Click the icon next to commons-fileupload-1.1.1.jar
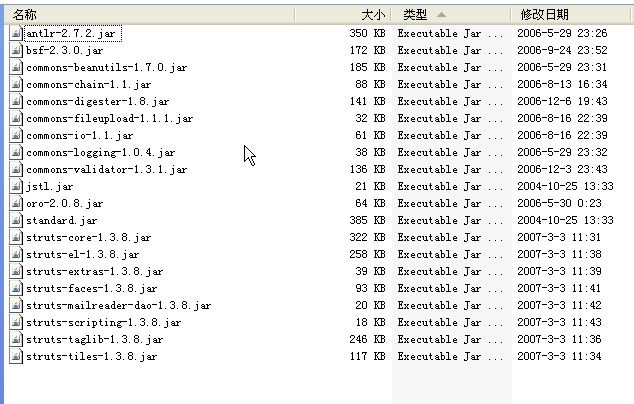The width and height of the screenshot is (634, 404). point(16,118)
